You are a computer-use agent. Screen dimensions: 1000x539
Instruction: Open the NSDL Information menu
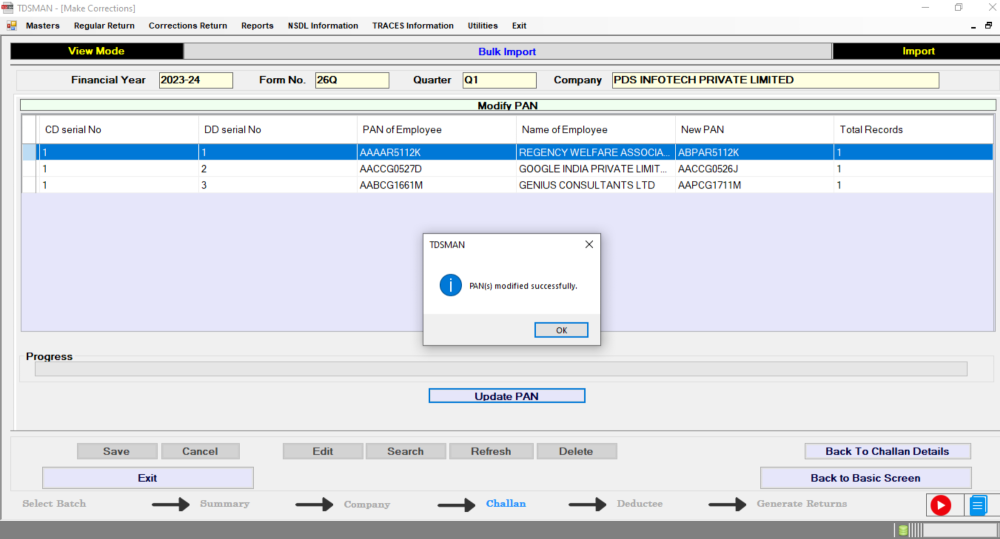[x=323, y=26]
